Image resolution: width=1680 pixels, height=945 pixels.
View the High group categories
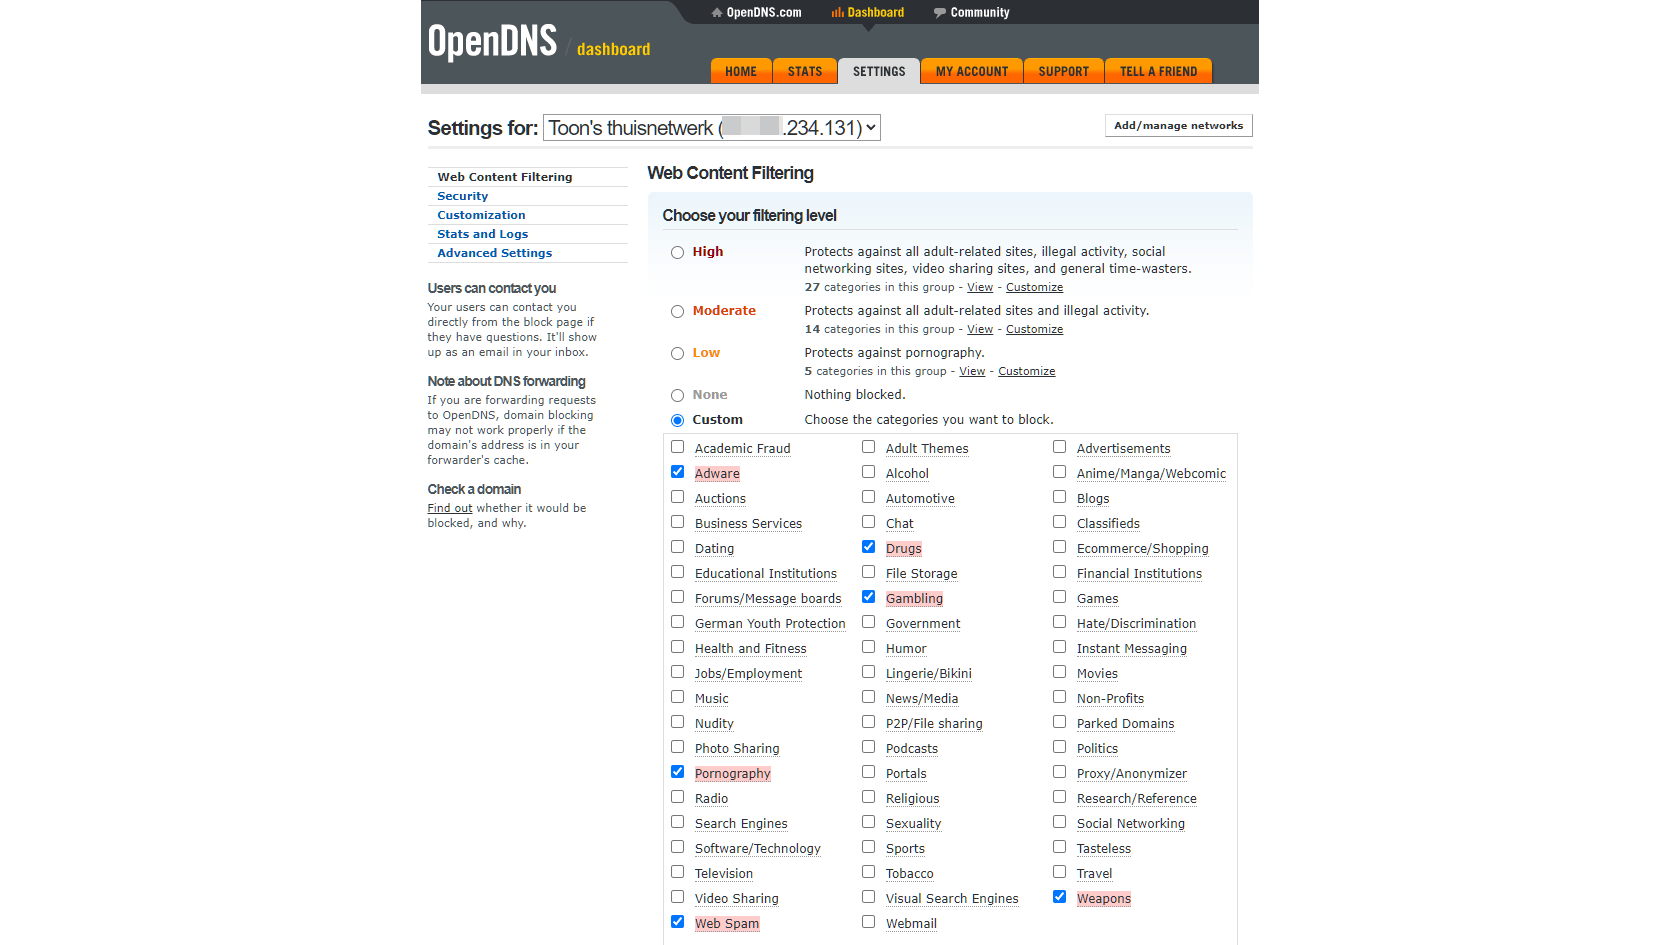point(980,287)
